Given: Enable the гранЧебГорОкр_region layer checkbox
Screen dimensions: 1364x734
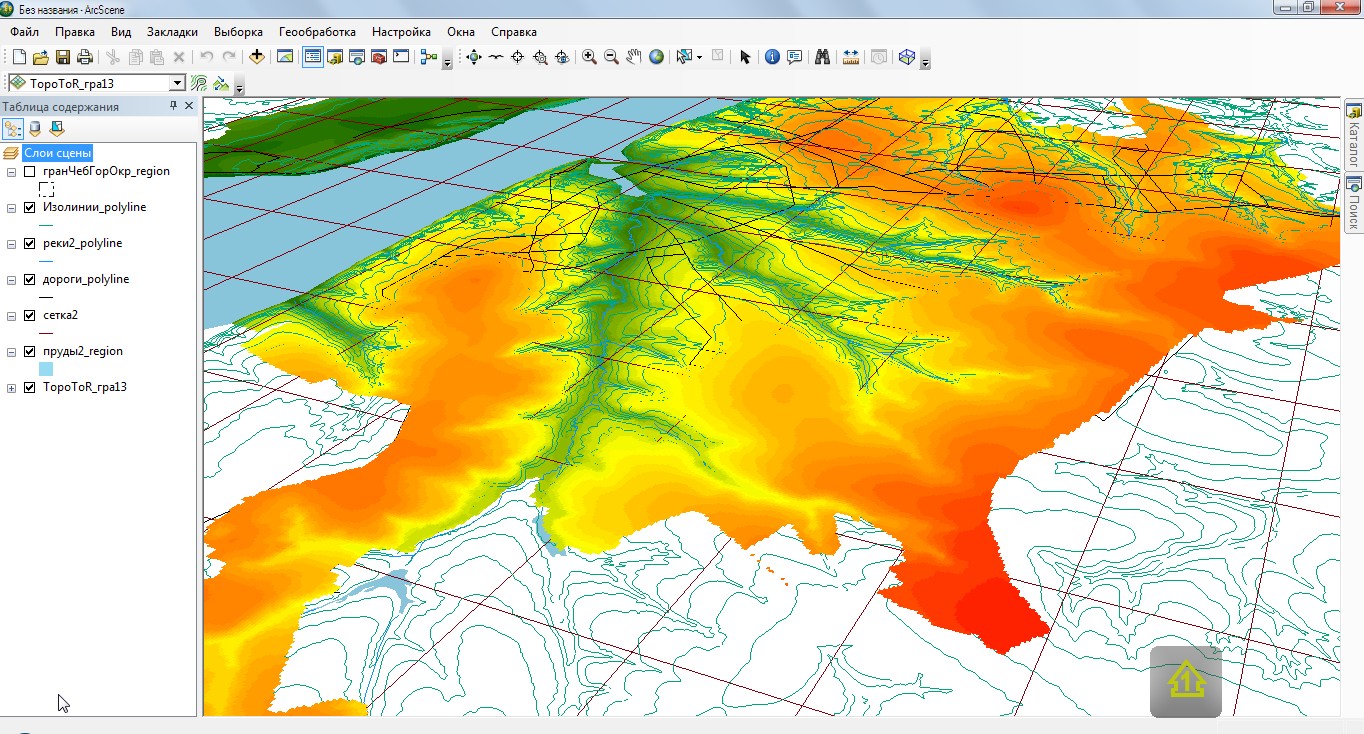Looking at the screenshot, I should [30, 172].
